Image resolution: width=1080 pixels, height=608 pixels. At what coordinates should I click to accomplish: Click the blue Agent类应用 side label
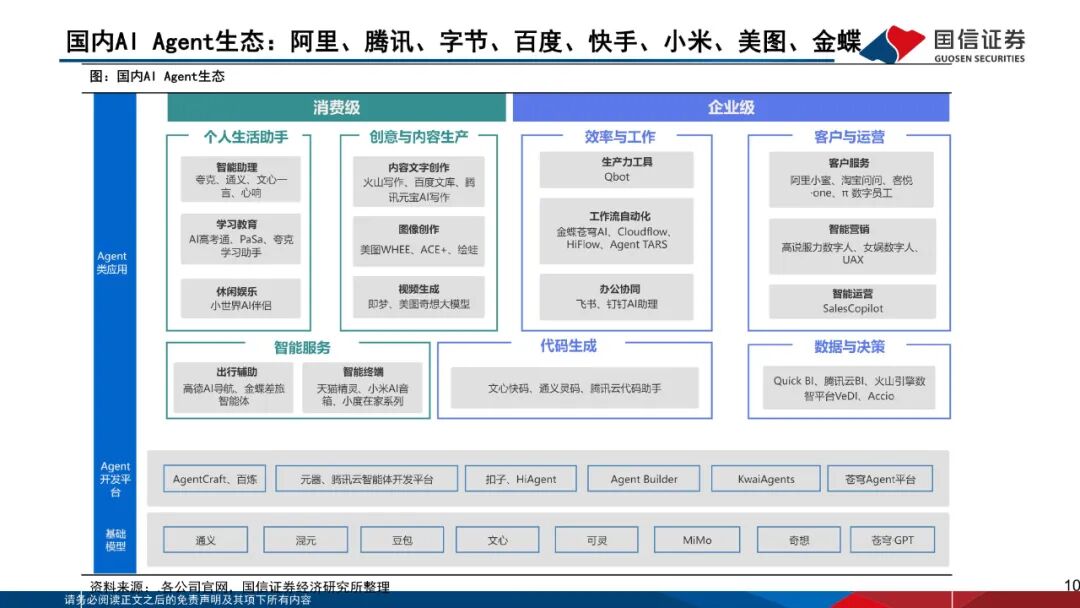tap(113, 263)
